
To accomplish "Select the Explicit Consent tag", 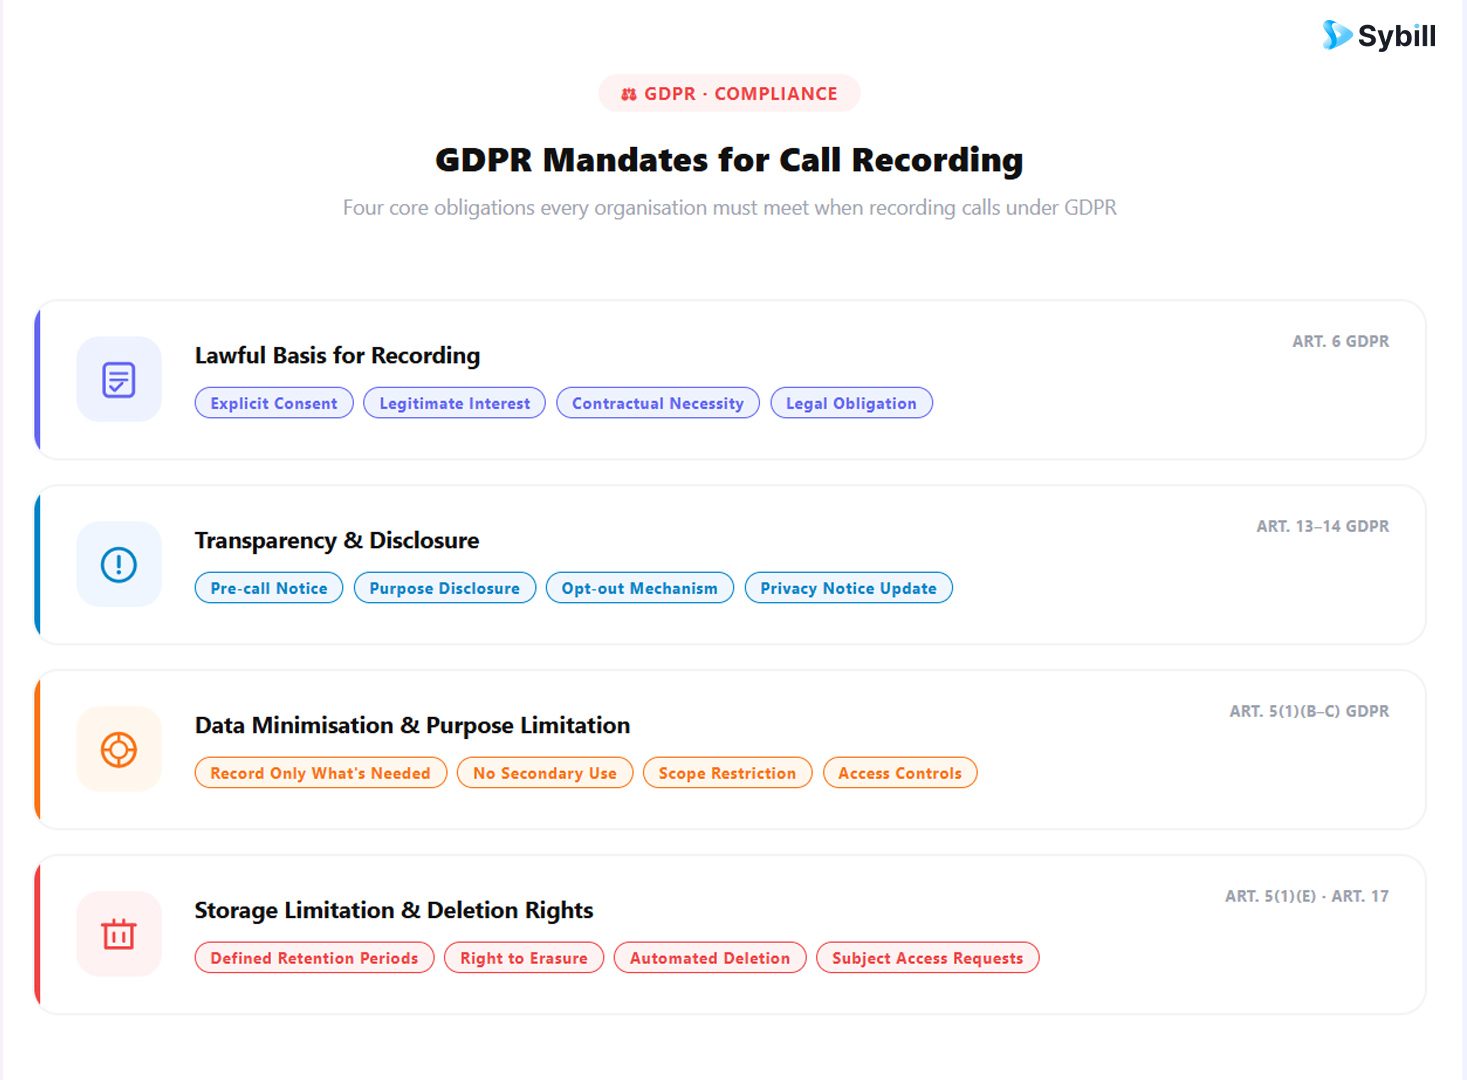I will click(274, 403).
